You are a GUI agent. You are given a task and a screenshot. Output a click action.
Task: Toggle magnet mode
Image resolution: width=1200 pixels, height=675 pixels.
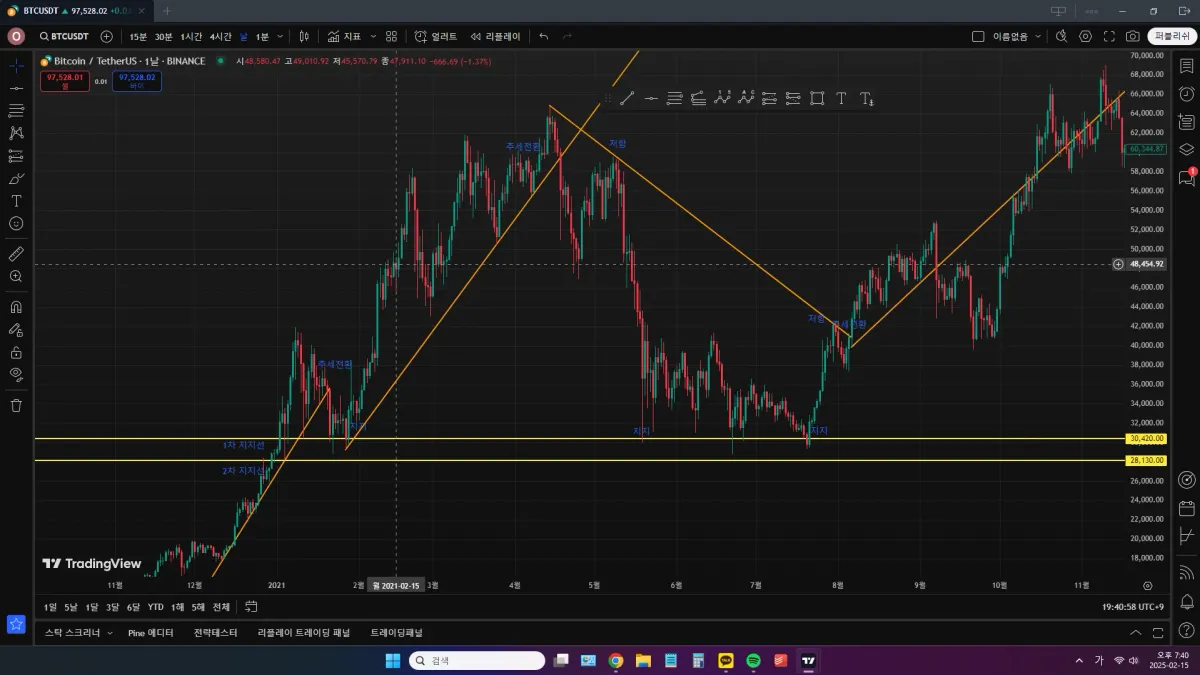tap(16, 306)
